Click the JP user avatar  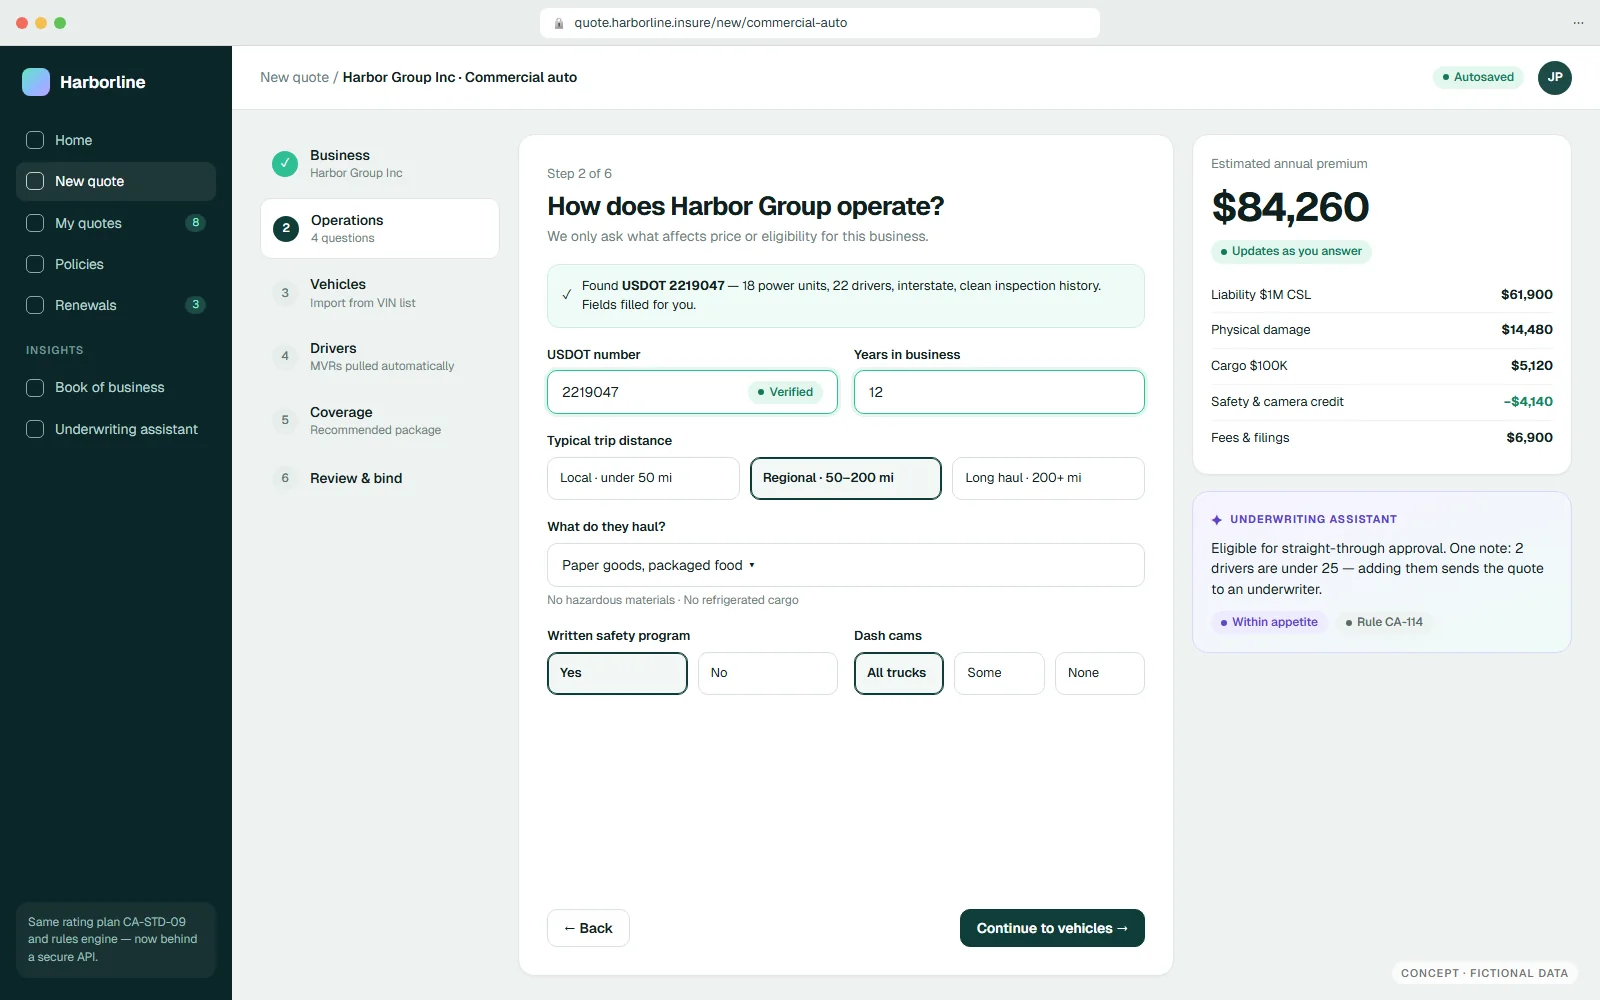pos(1555,78)
